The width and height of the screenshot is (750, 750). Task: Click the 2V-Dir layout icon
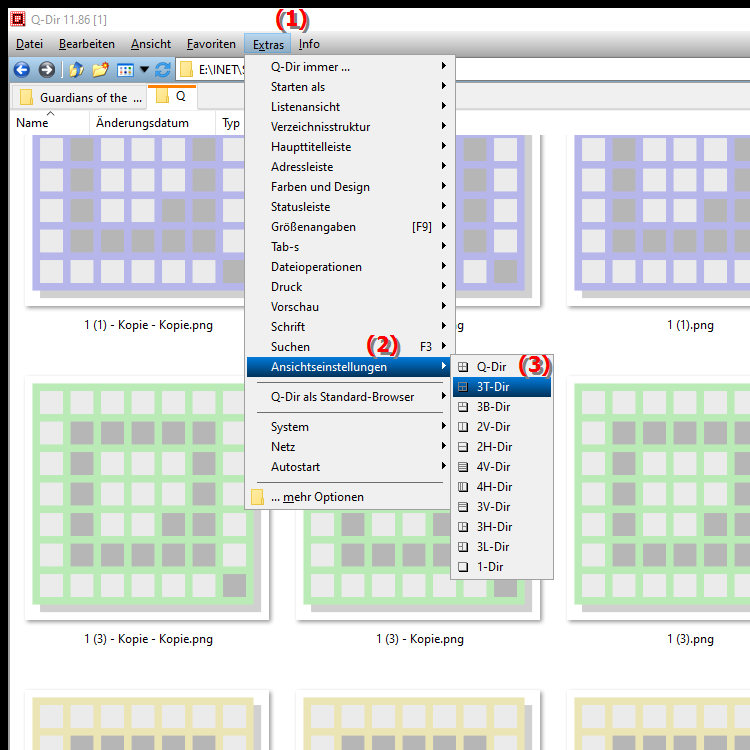coord(463,427)
